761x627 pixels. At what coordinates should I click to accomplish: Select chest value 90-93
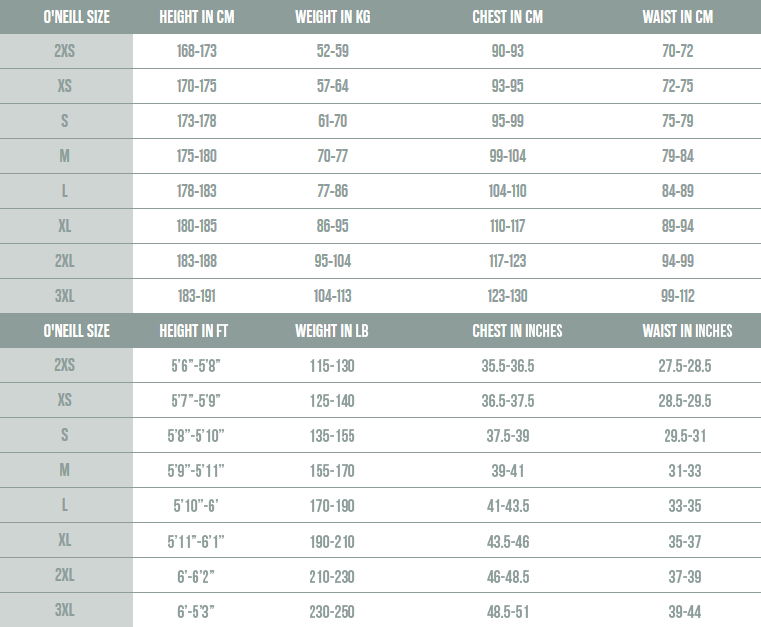click(x=507, y=51)
